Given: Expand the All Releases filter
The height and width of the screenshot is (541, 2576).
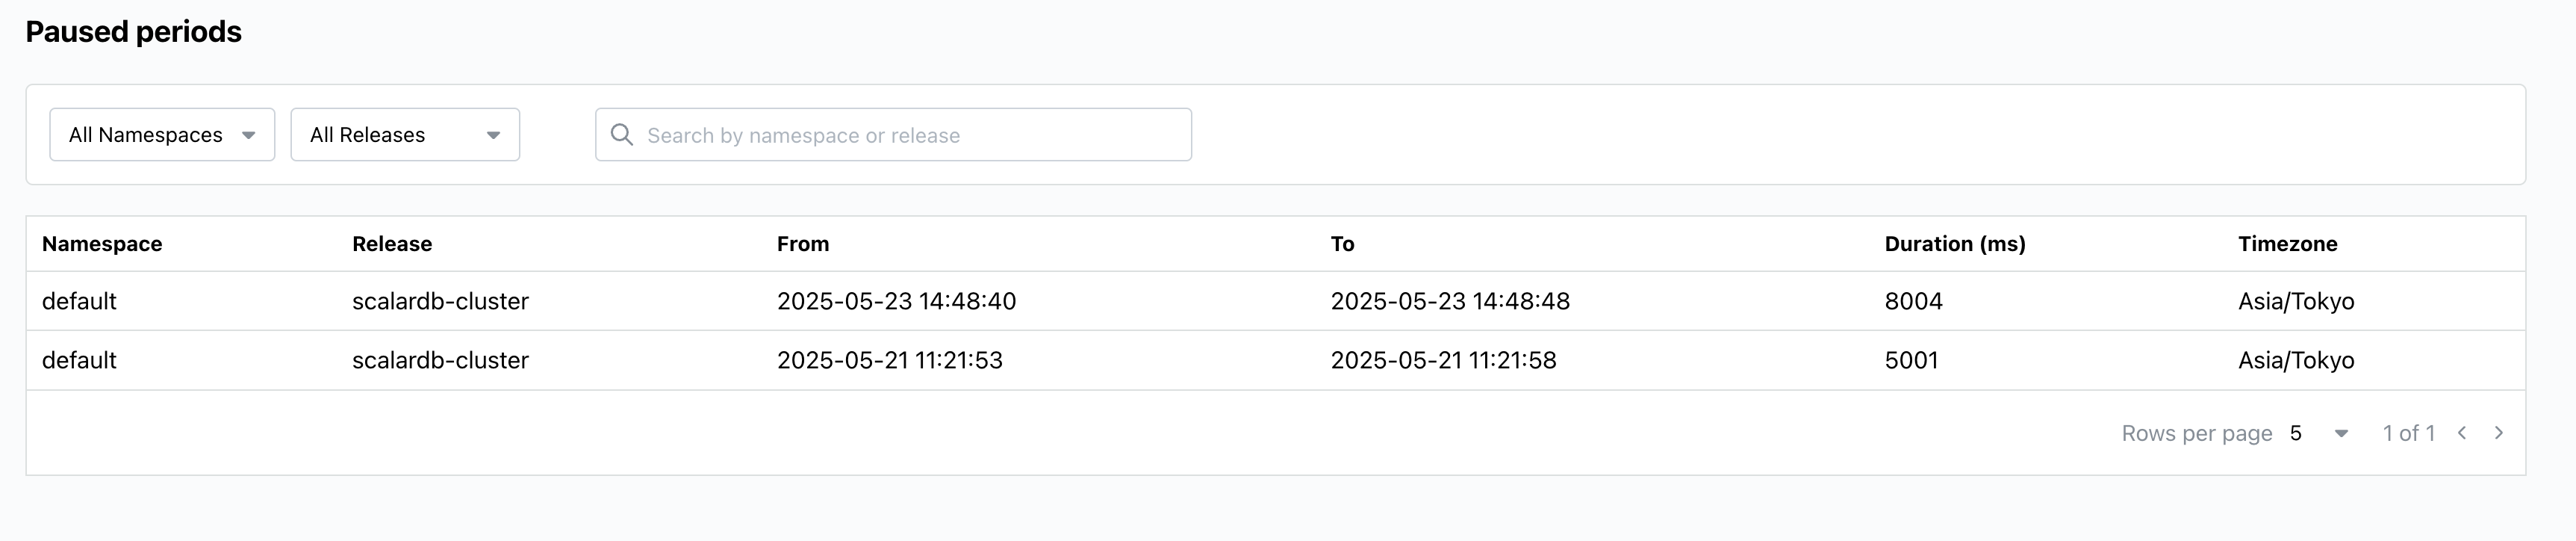Looking at the screenshot, I should [405, 135].
